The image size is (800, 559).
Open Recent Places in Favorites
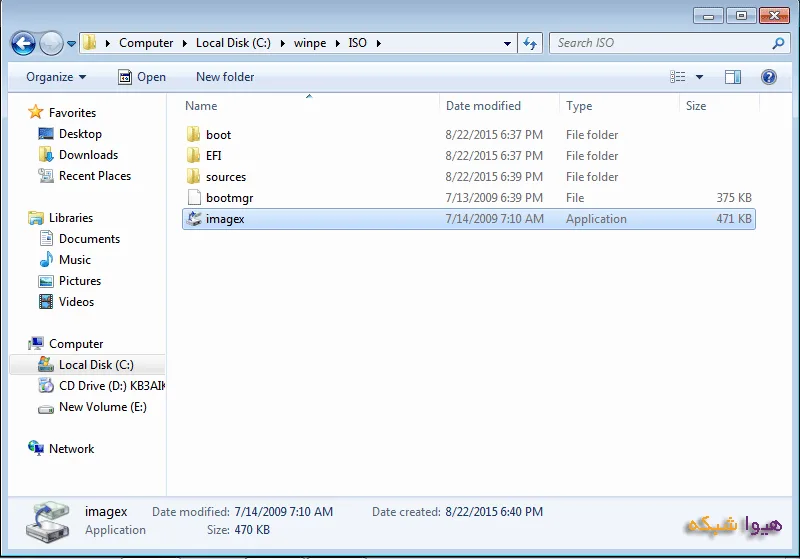click(95, 175)
